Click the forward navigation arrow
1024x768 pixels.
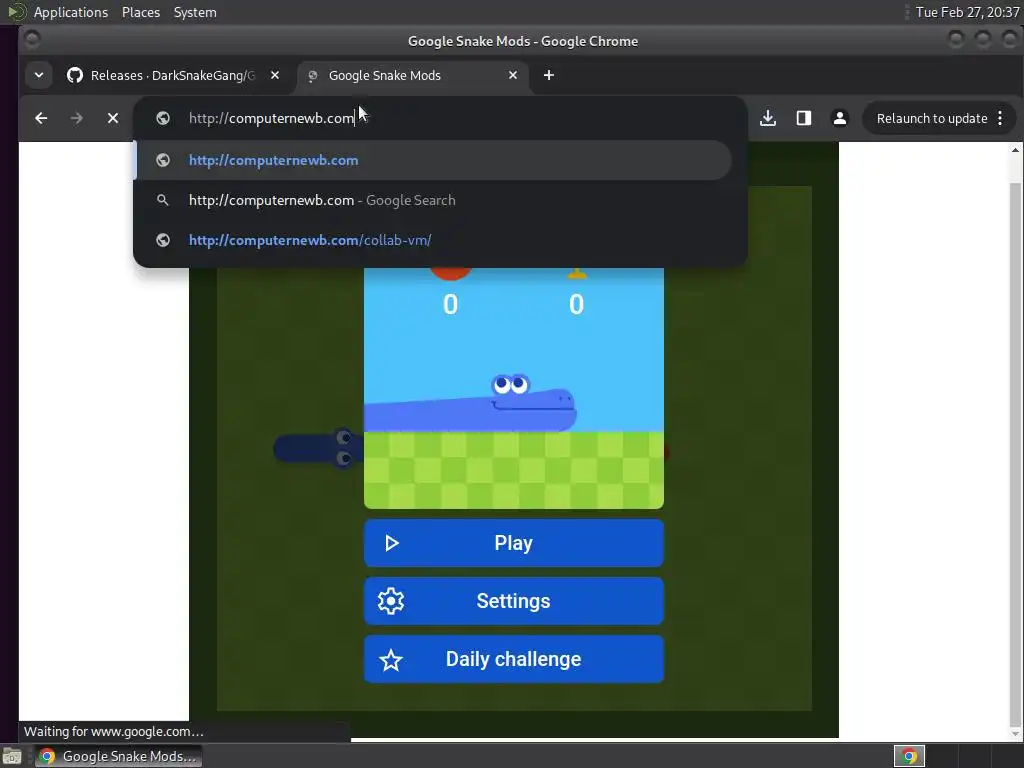click(76, 118)
